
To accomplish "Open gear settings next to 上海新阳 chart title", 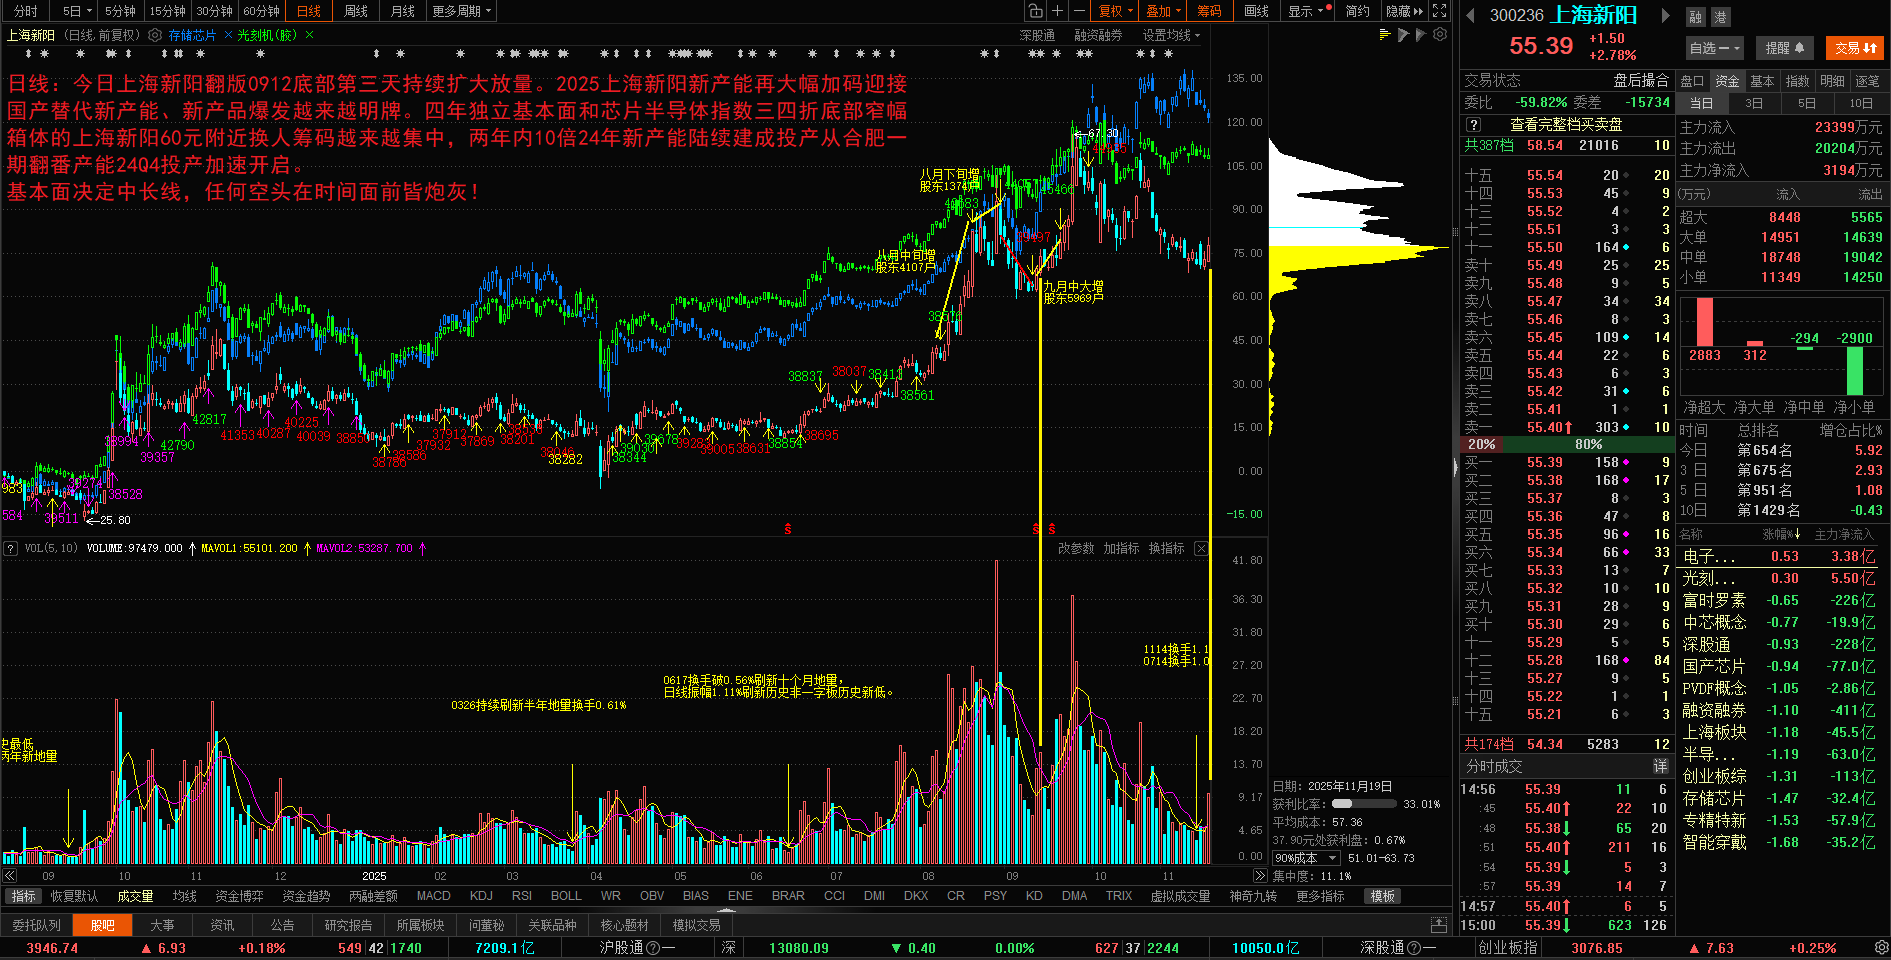I will coord(155,35).
